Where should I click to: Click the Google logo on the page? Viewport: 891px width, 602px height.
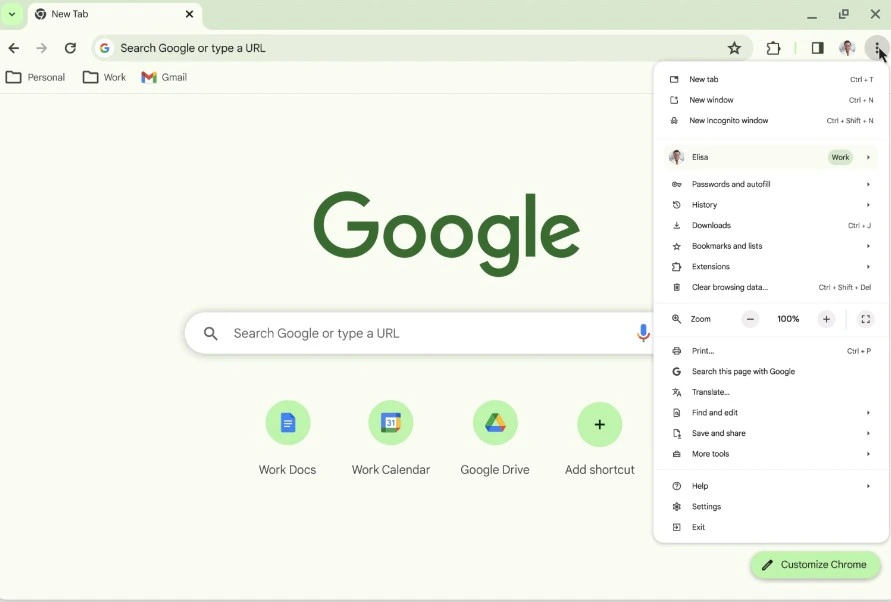[x=447, y=234]
